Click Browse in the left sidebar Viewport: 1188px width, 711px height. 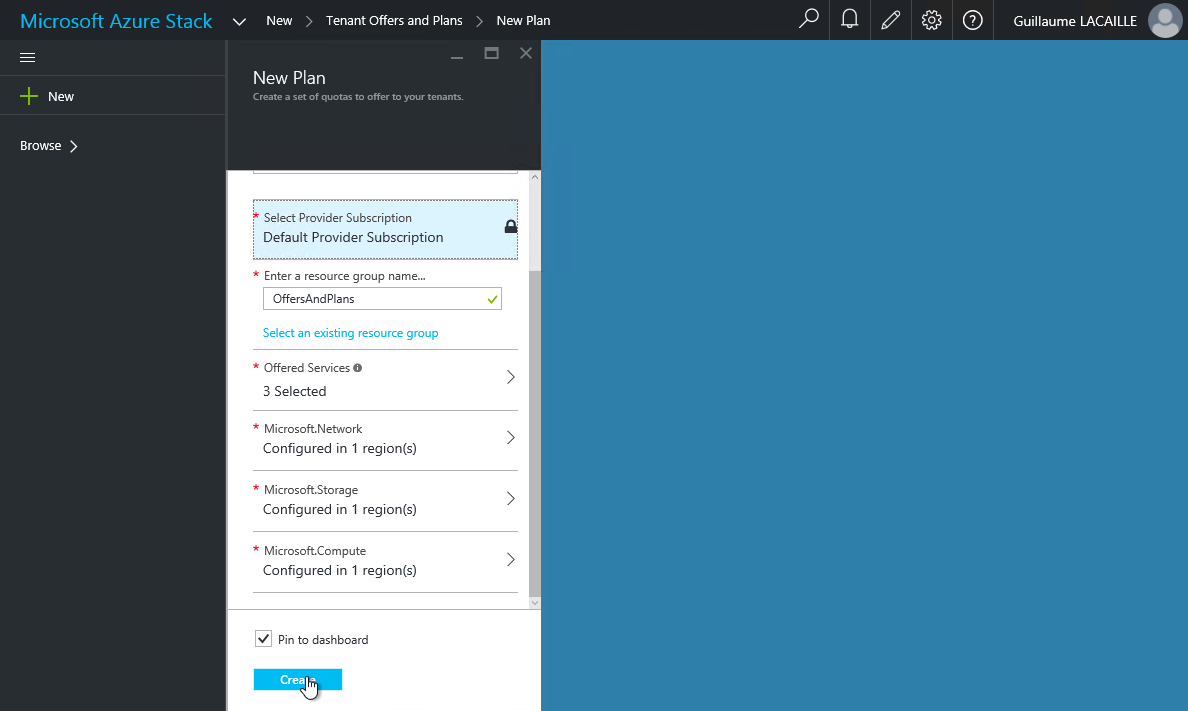[x=40, y=146]
